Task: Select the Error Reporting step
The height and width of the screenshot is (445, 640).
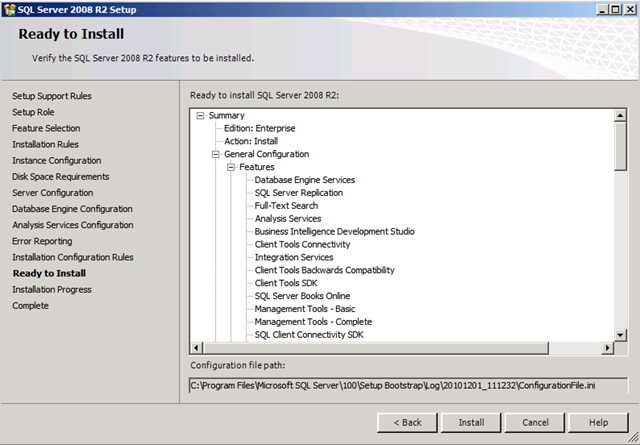Action: 42,241
